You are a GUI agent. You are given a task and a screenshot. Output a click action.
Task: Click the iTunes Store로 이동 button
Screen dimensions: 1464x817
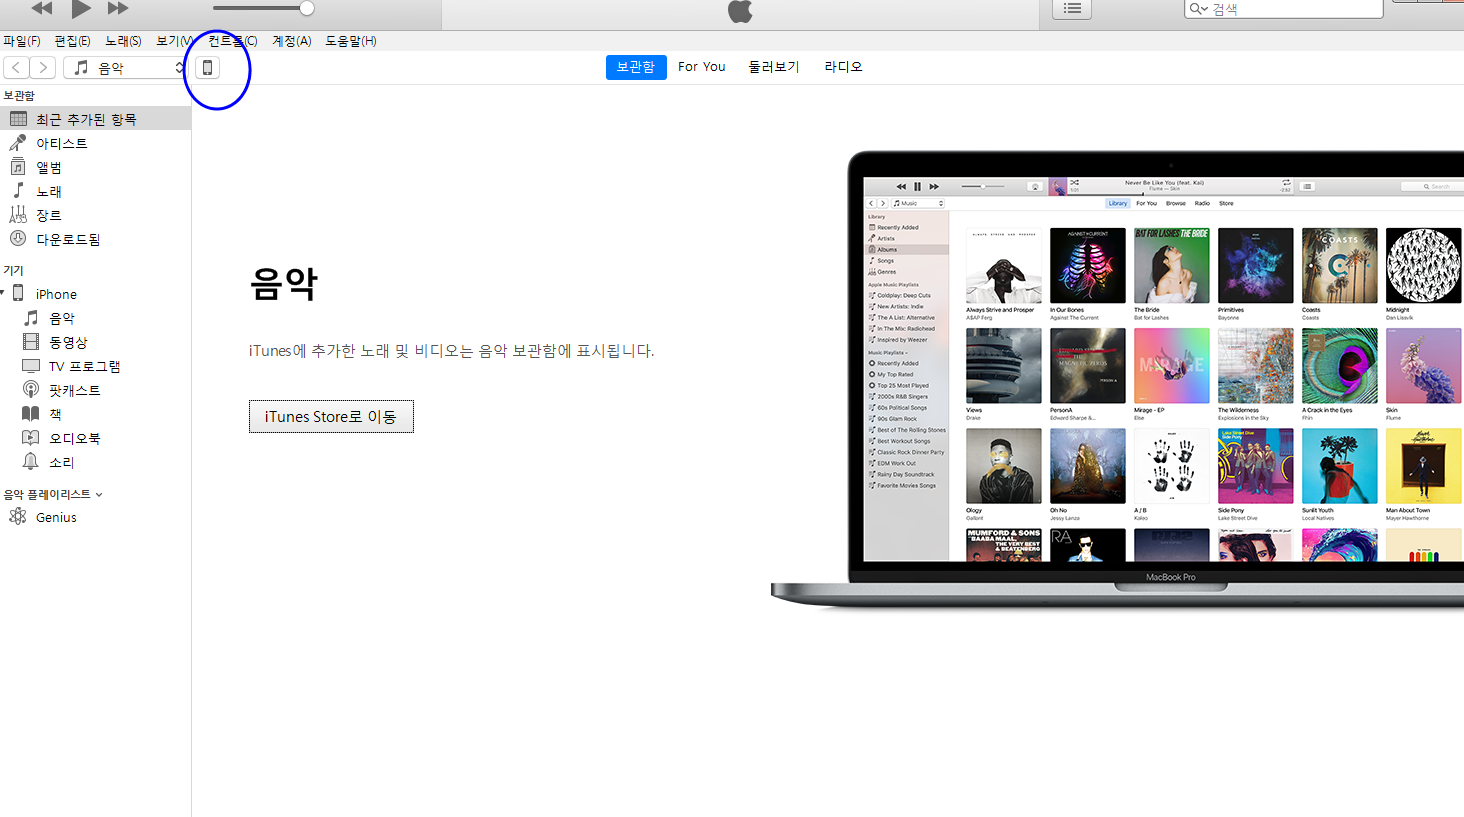click(331, 416)
